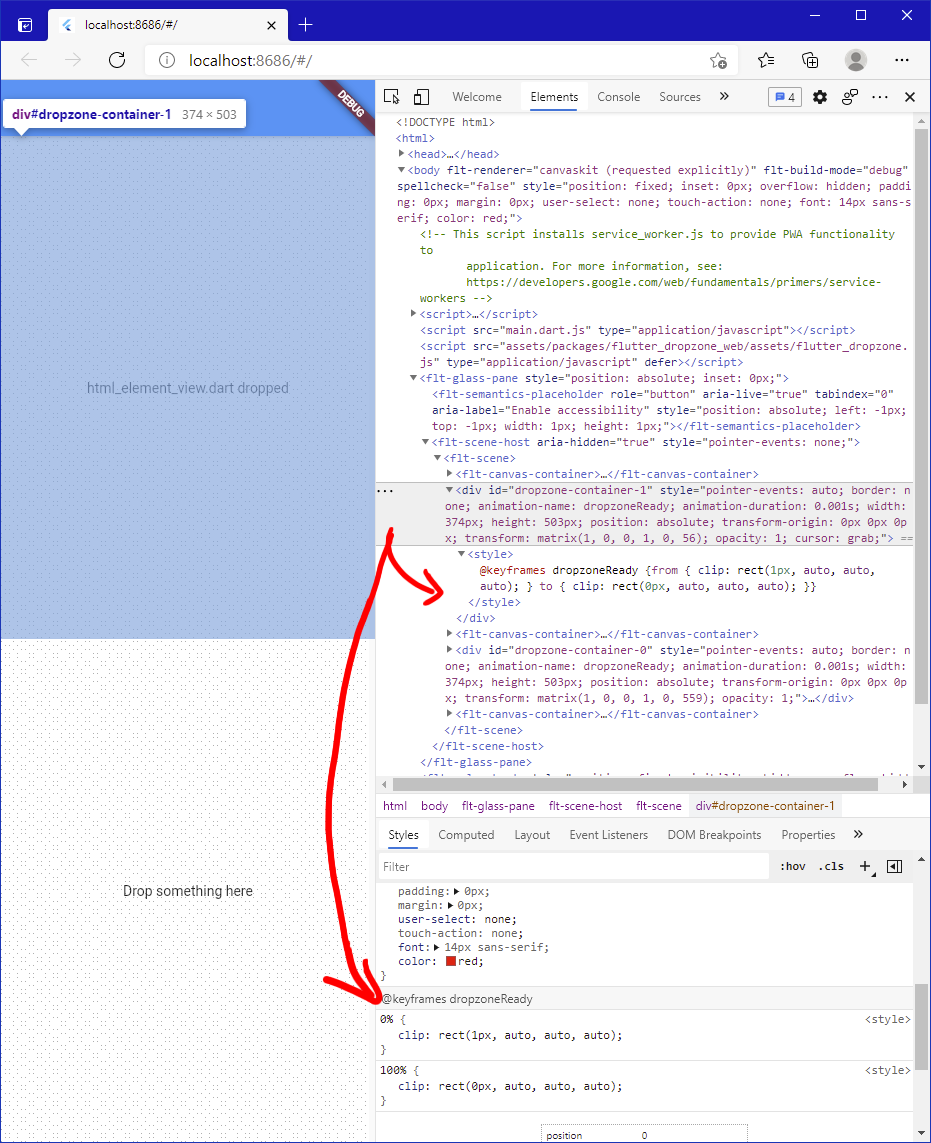Open the Event Listeners tab
The height and width of the screenshot is (1143, 931).
pyautogui.click(x=608, y=834)
